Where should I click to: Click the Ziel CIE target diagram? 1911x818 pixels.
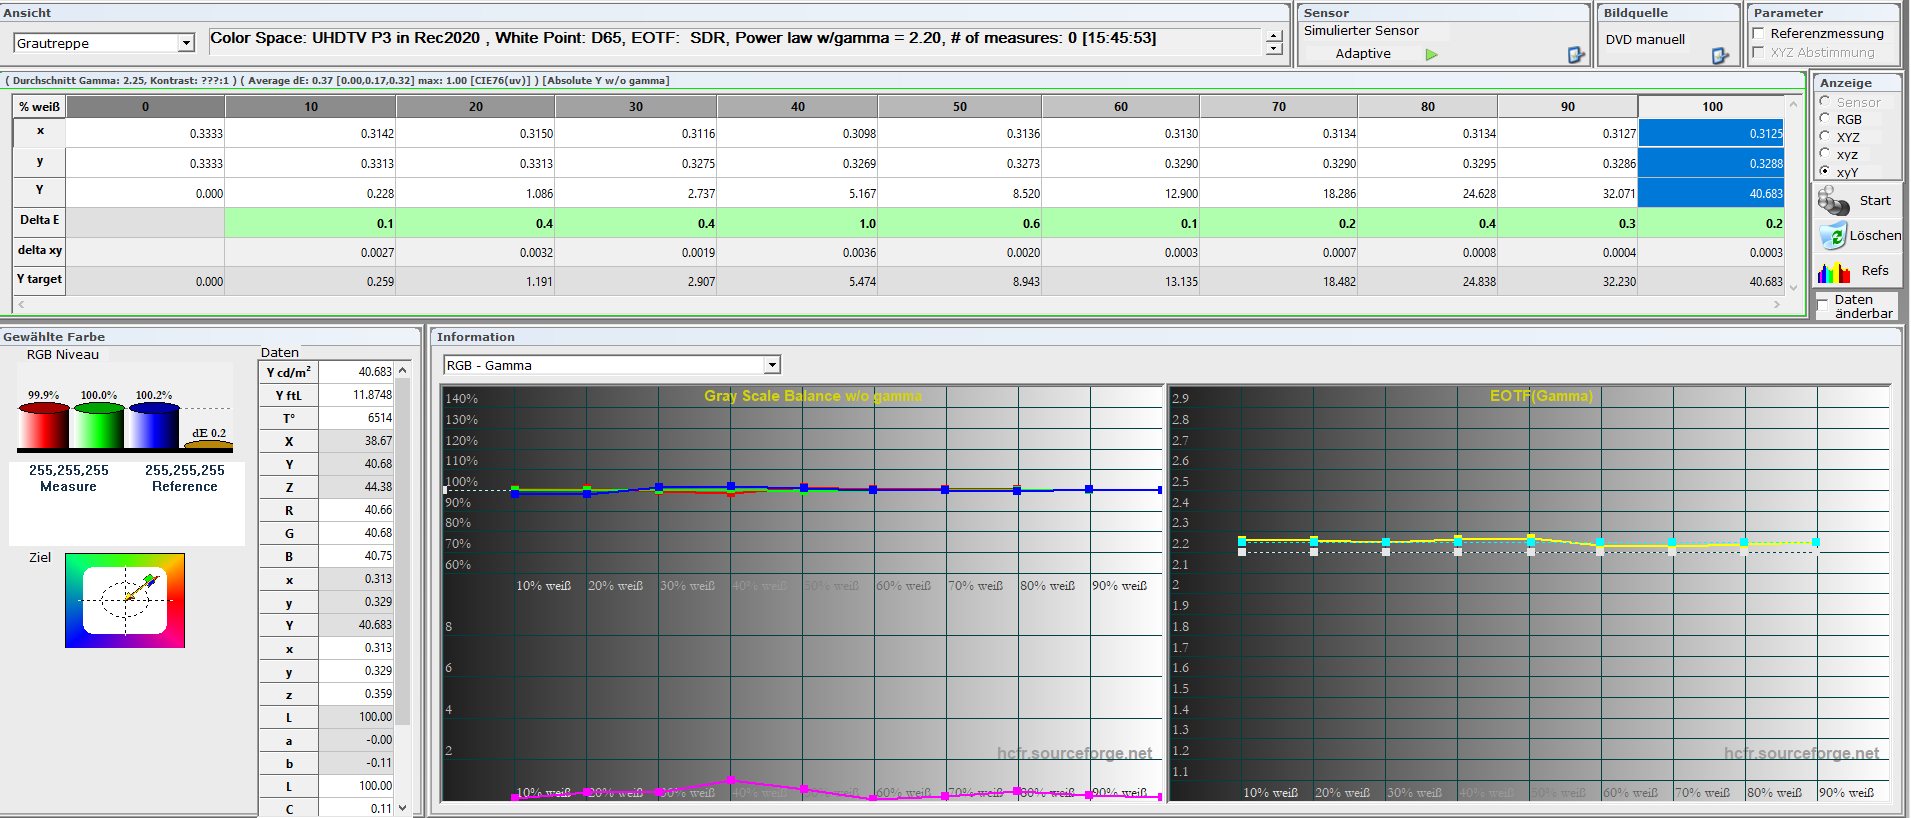point(125,600)
